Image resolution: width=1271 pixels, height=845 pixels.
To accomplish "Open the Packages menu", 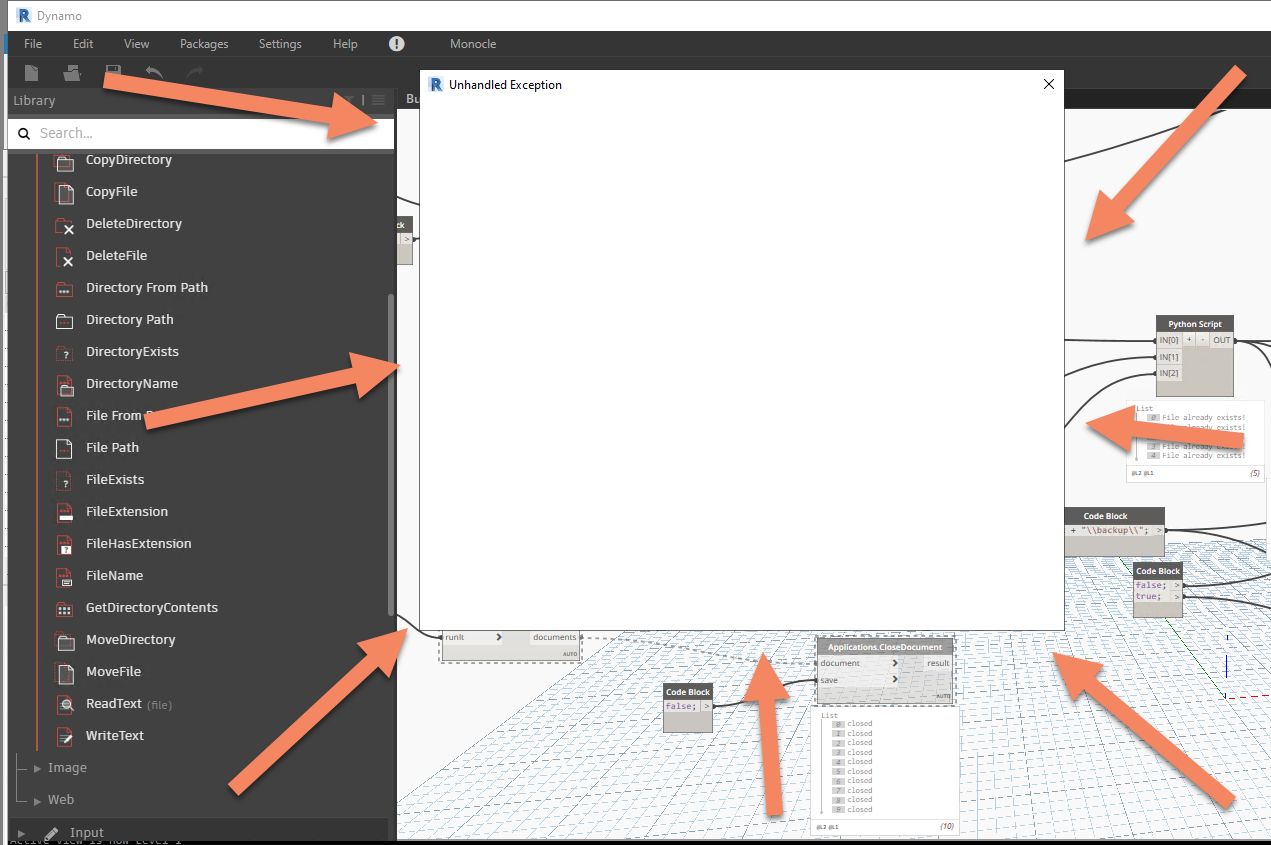I will [x=204, y=44].
